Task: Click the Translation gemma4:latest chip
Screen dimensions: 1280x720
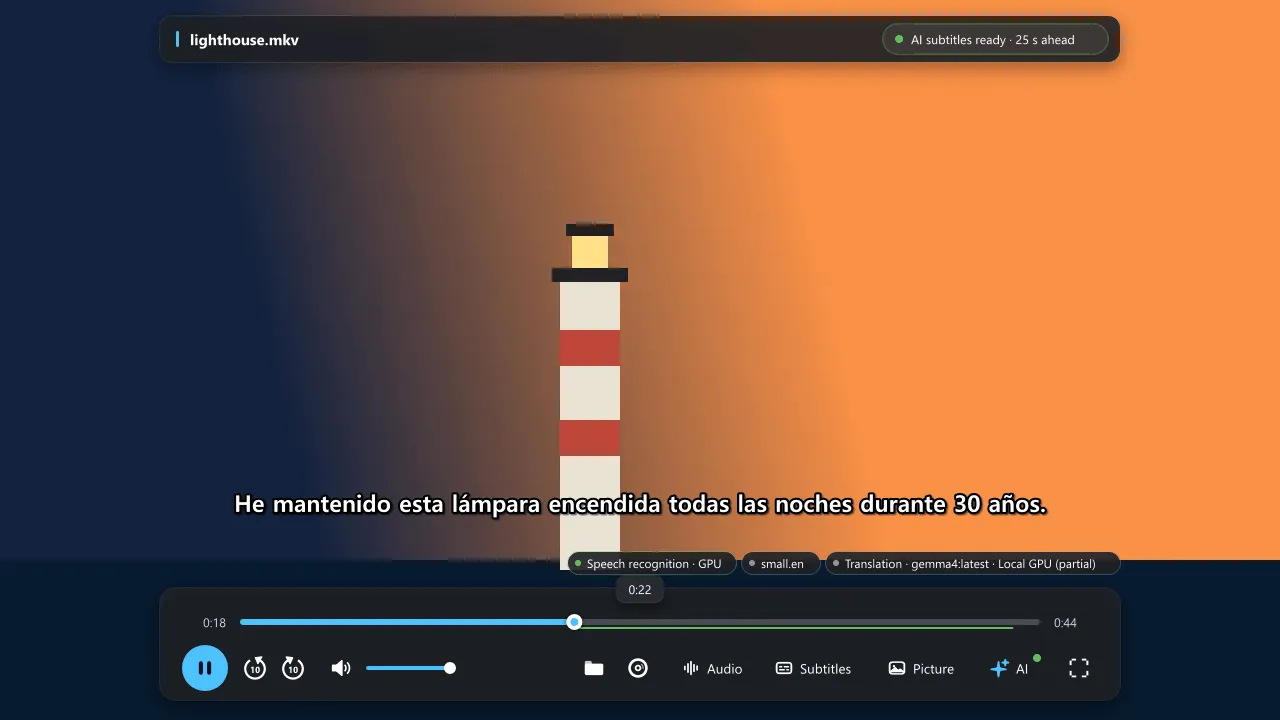Action: click(x=972, y=564)
